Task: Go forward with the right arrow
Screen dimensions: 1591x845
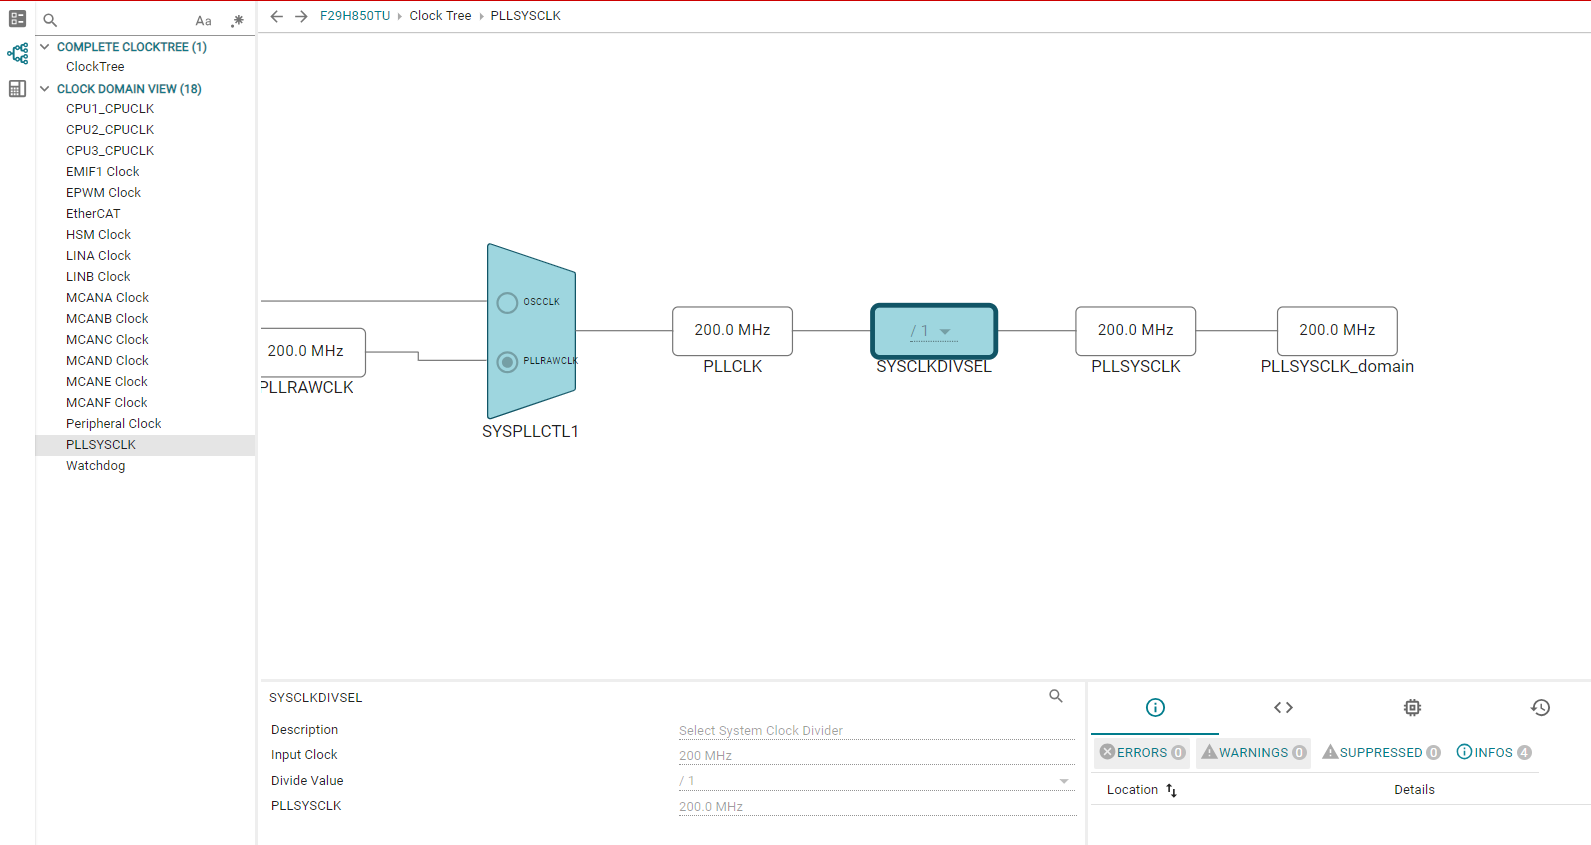Action: [x=301, y=16]
